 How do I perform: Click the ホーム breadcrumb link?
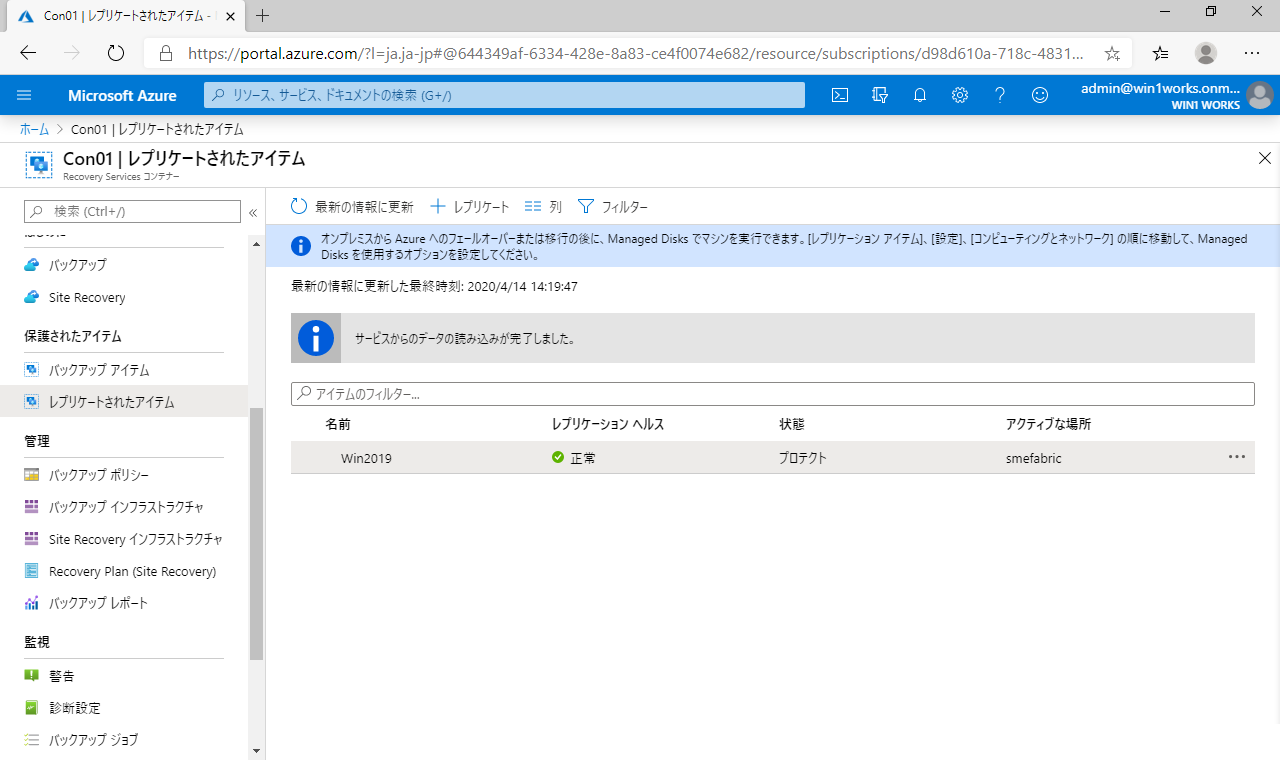pyautogui.click(x=35, y=130)
